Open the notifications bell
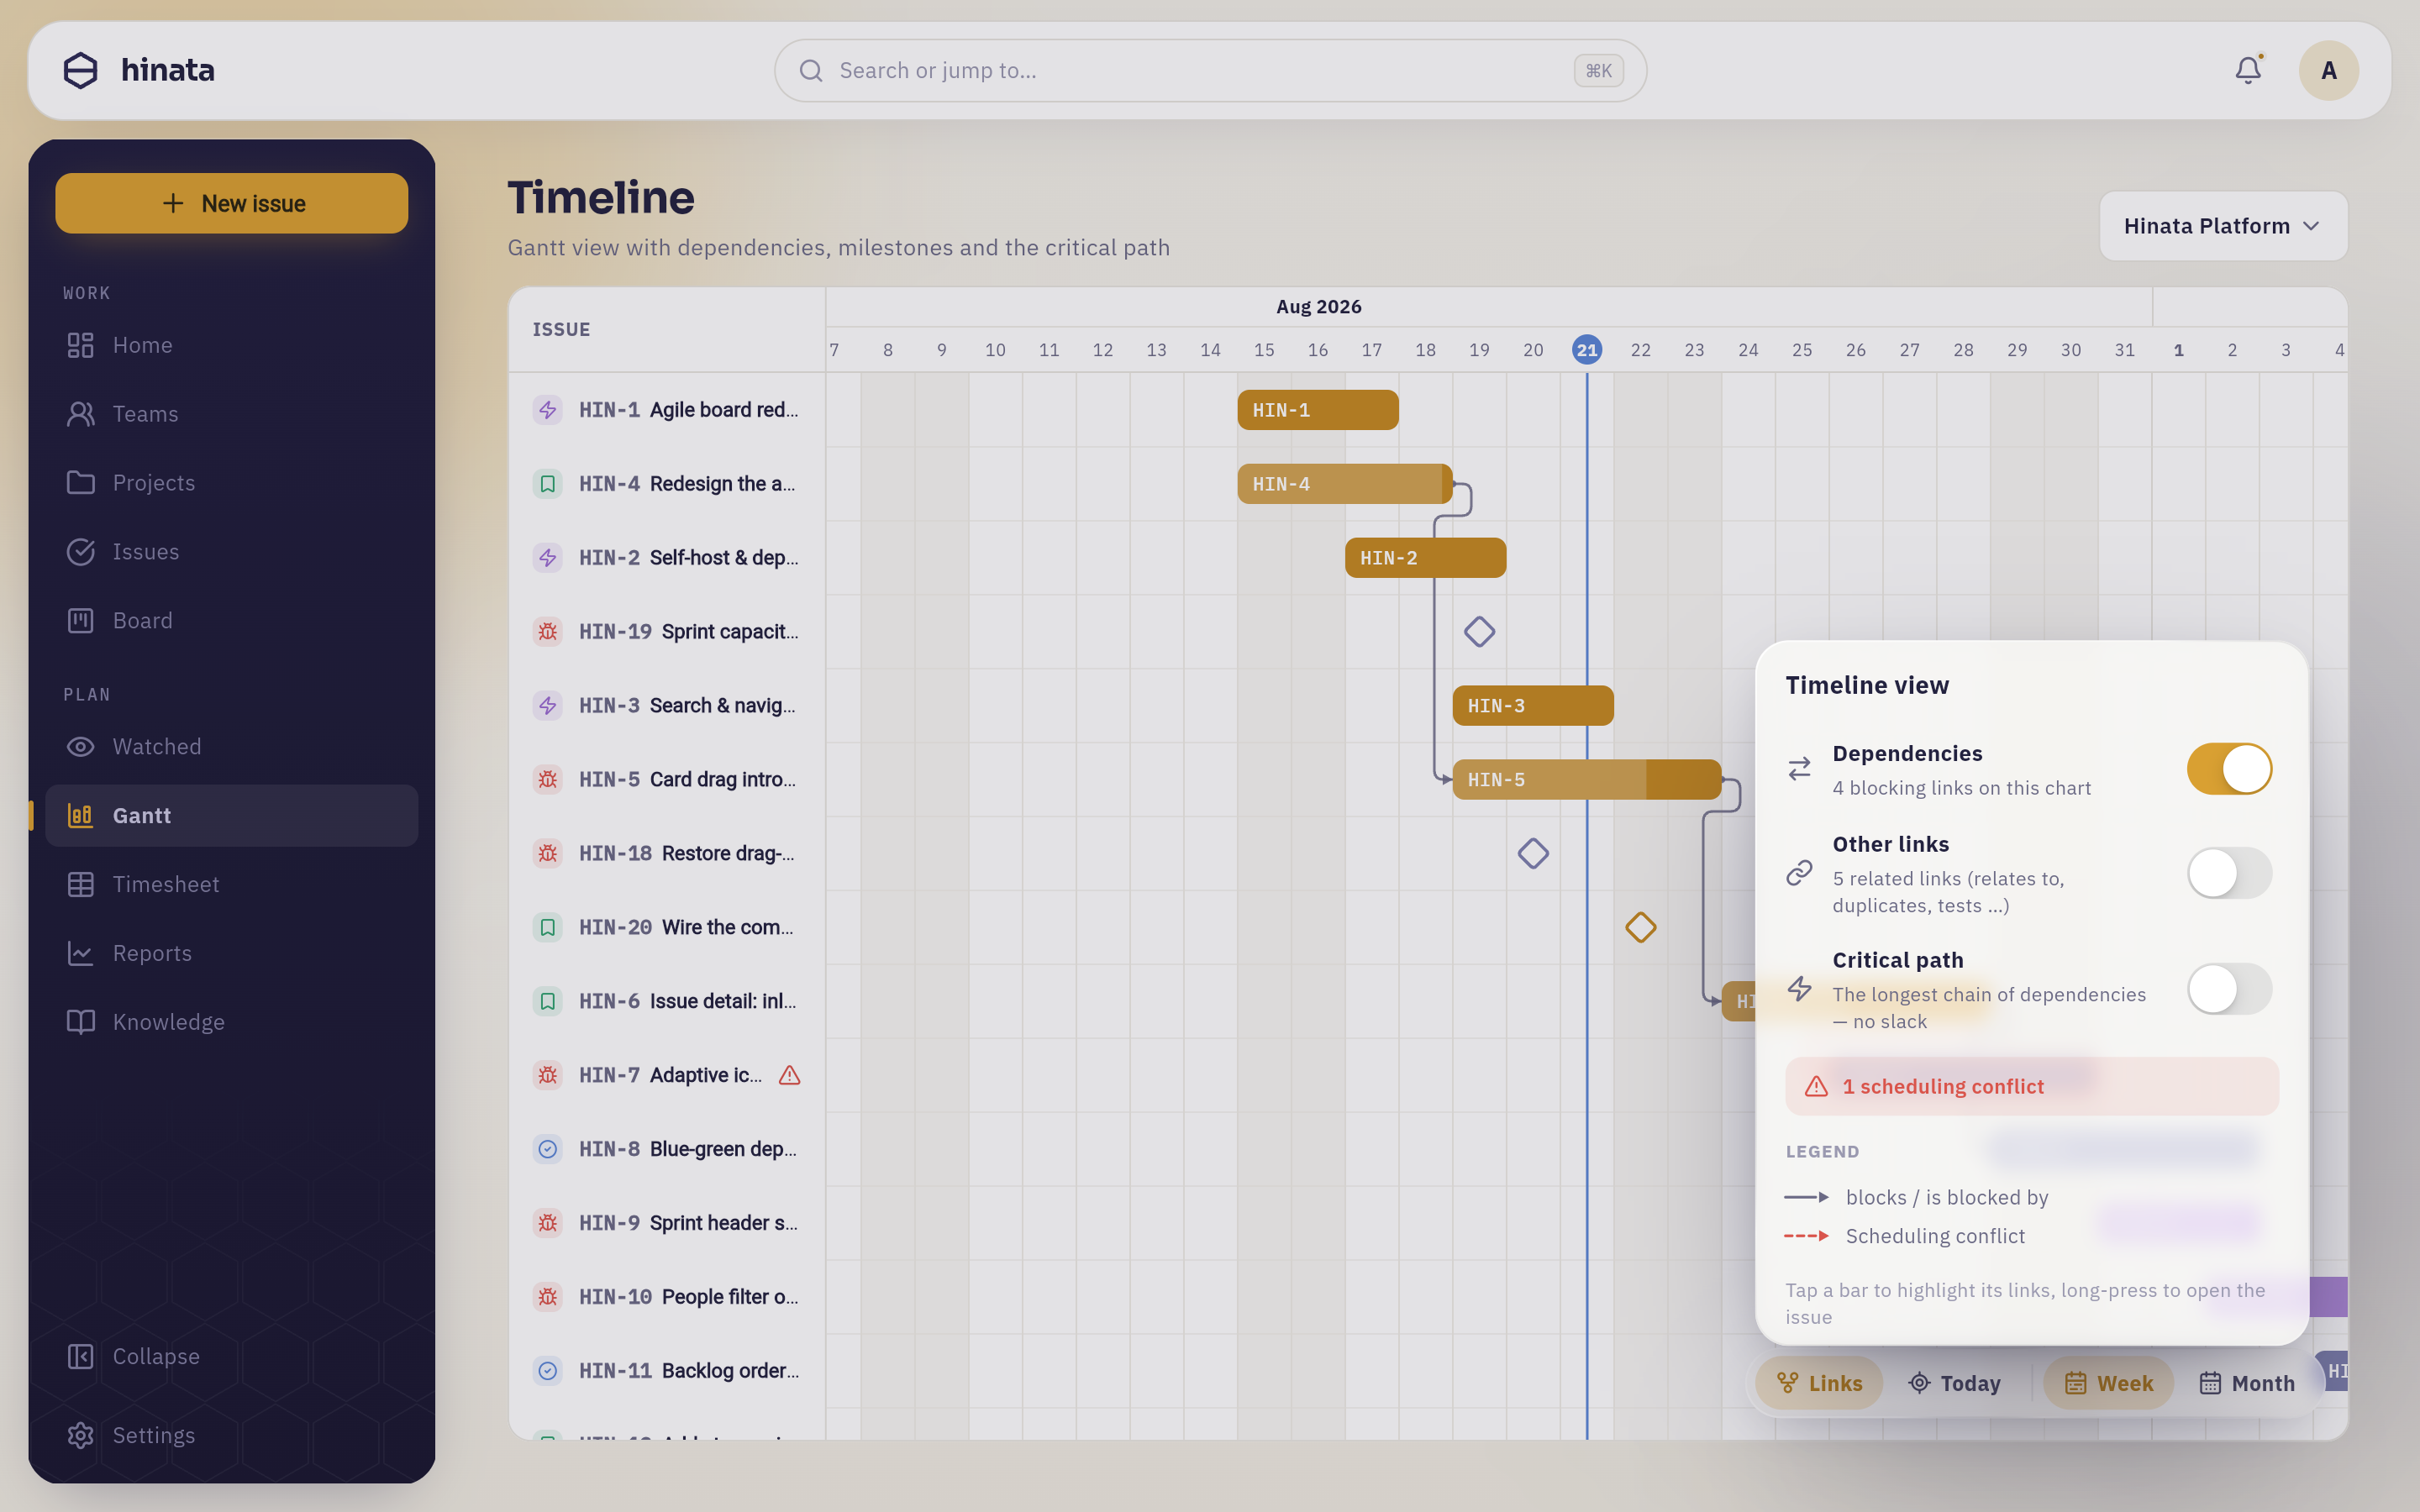Screen dimensions: 2420x1512 pyautogui.click(x=2248, y=70)
